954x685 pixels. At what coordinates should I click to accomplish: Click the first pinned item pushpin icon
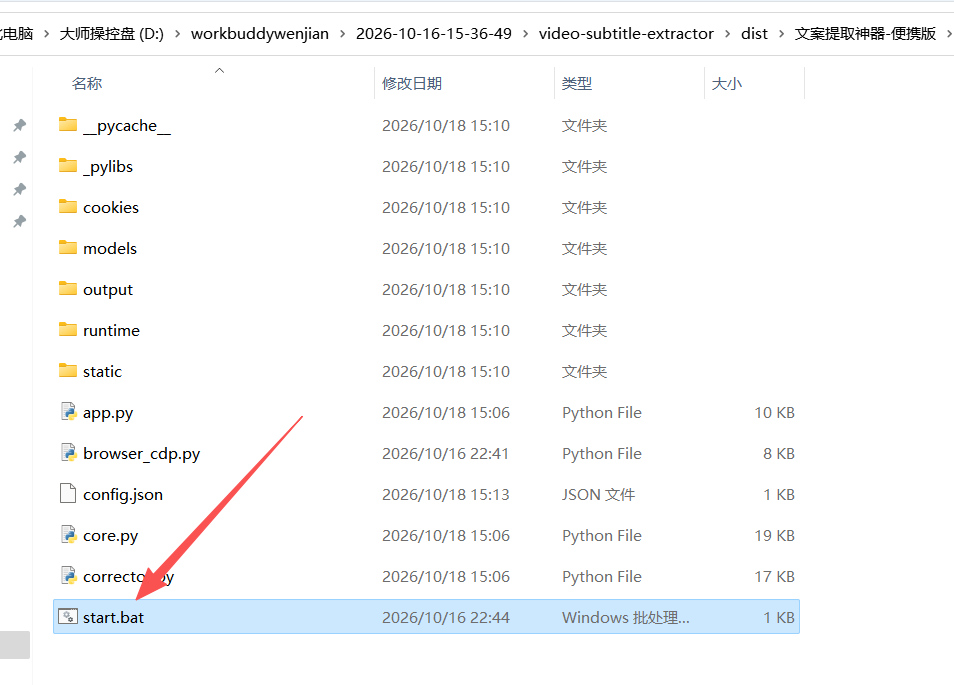[x=19, y=125]
